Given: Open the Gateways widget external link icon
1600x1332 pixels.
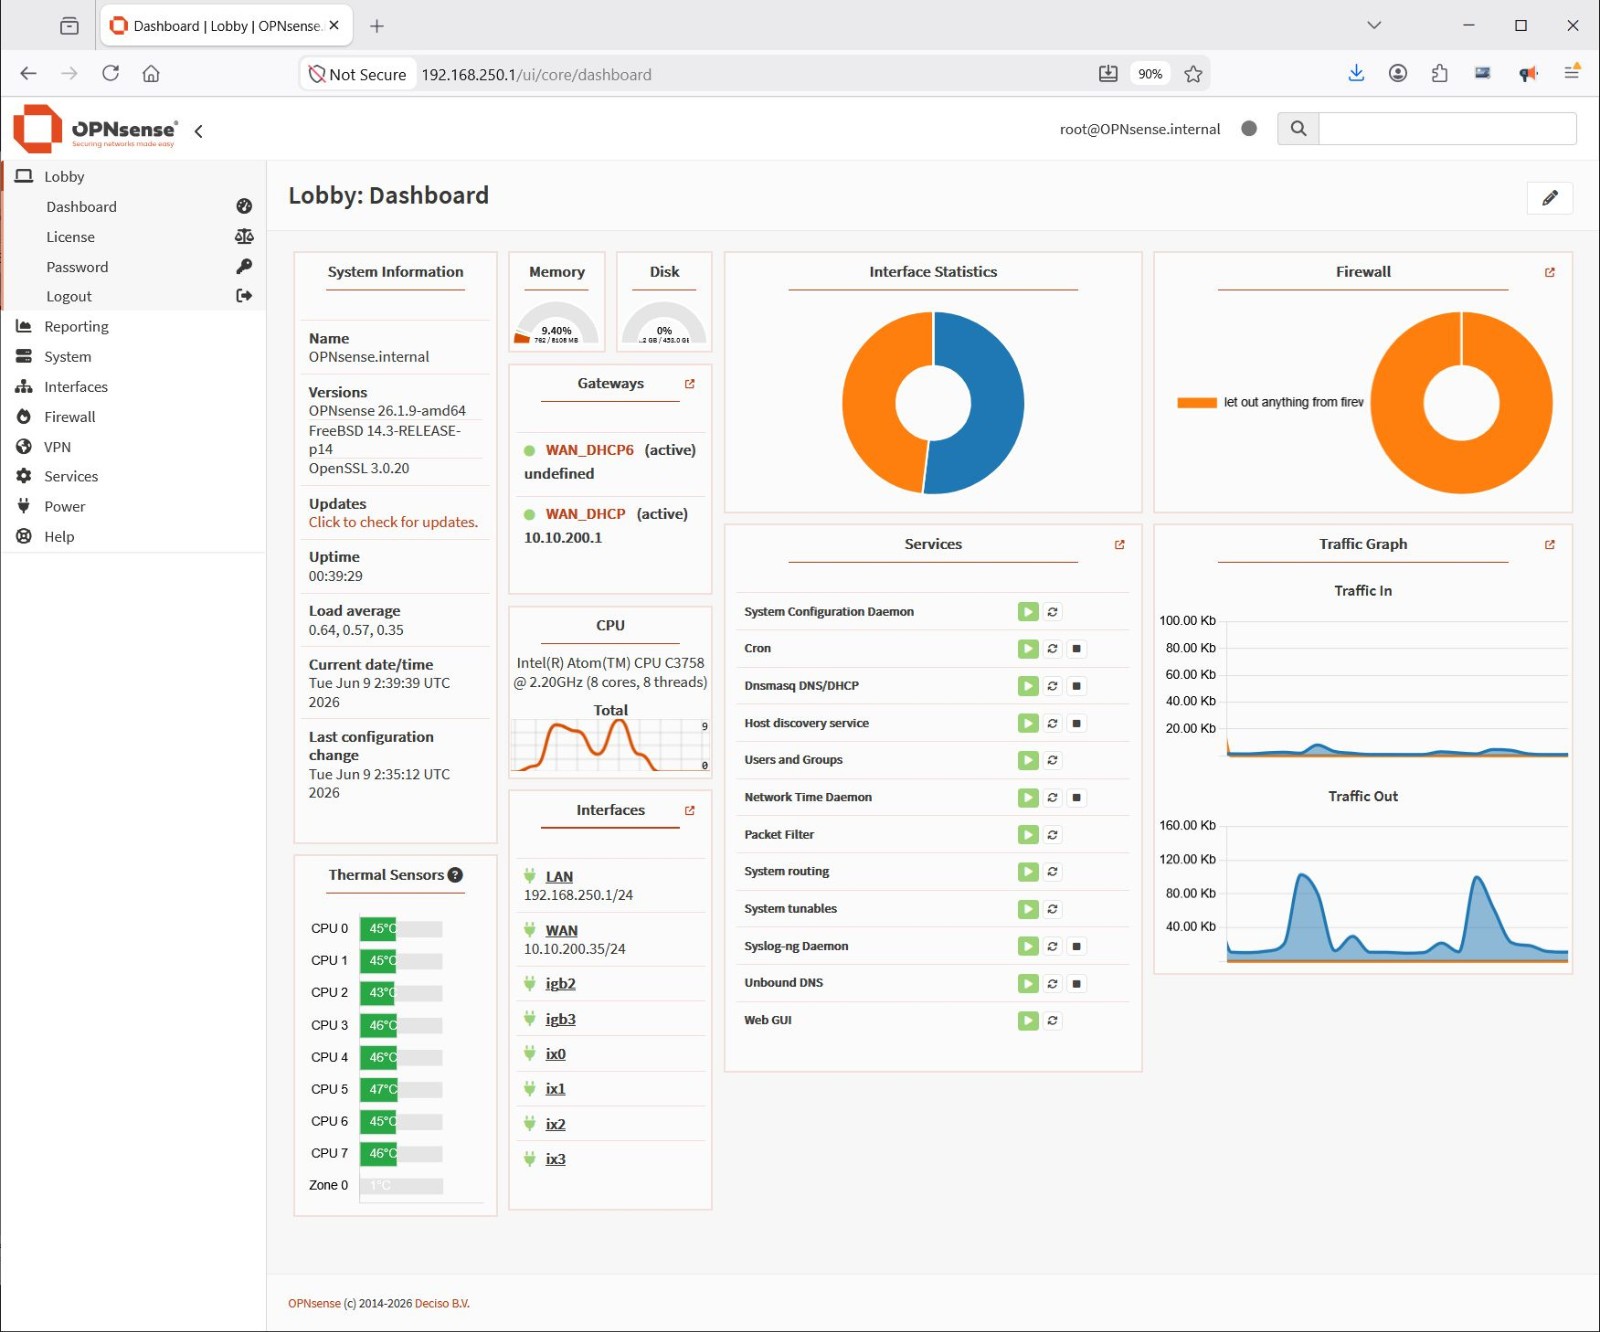Looking at the screenshot, I should click(689, 384).
